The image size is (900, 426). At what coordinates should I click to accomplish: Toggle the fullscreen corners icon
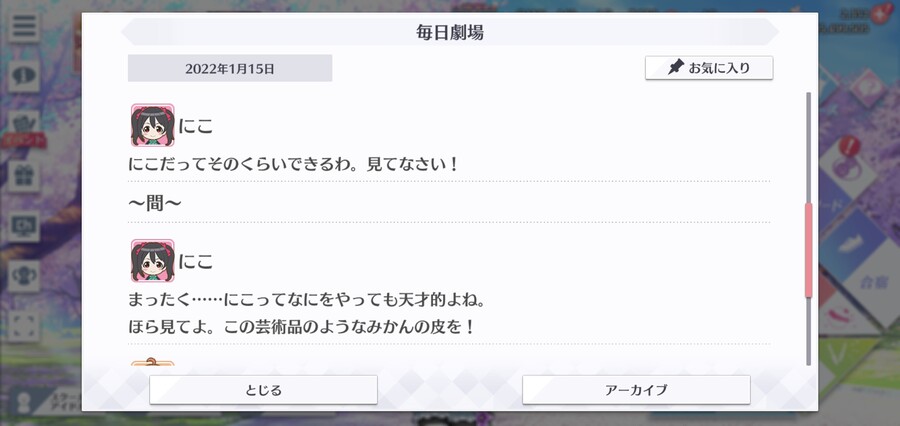24,326
